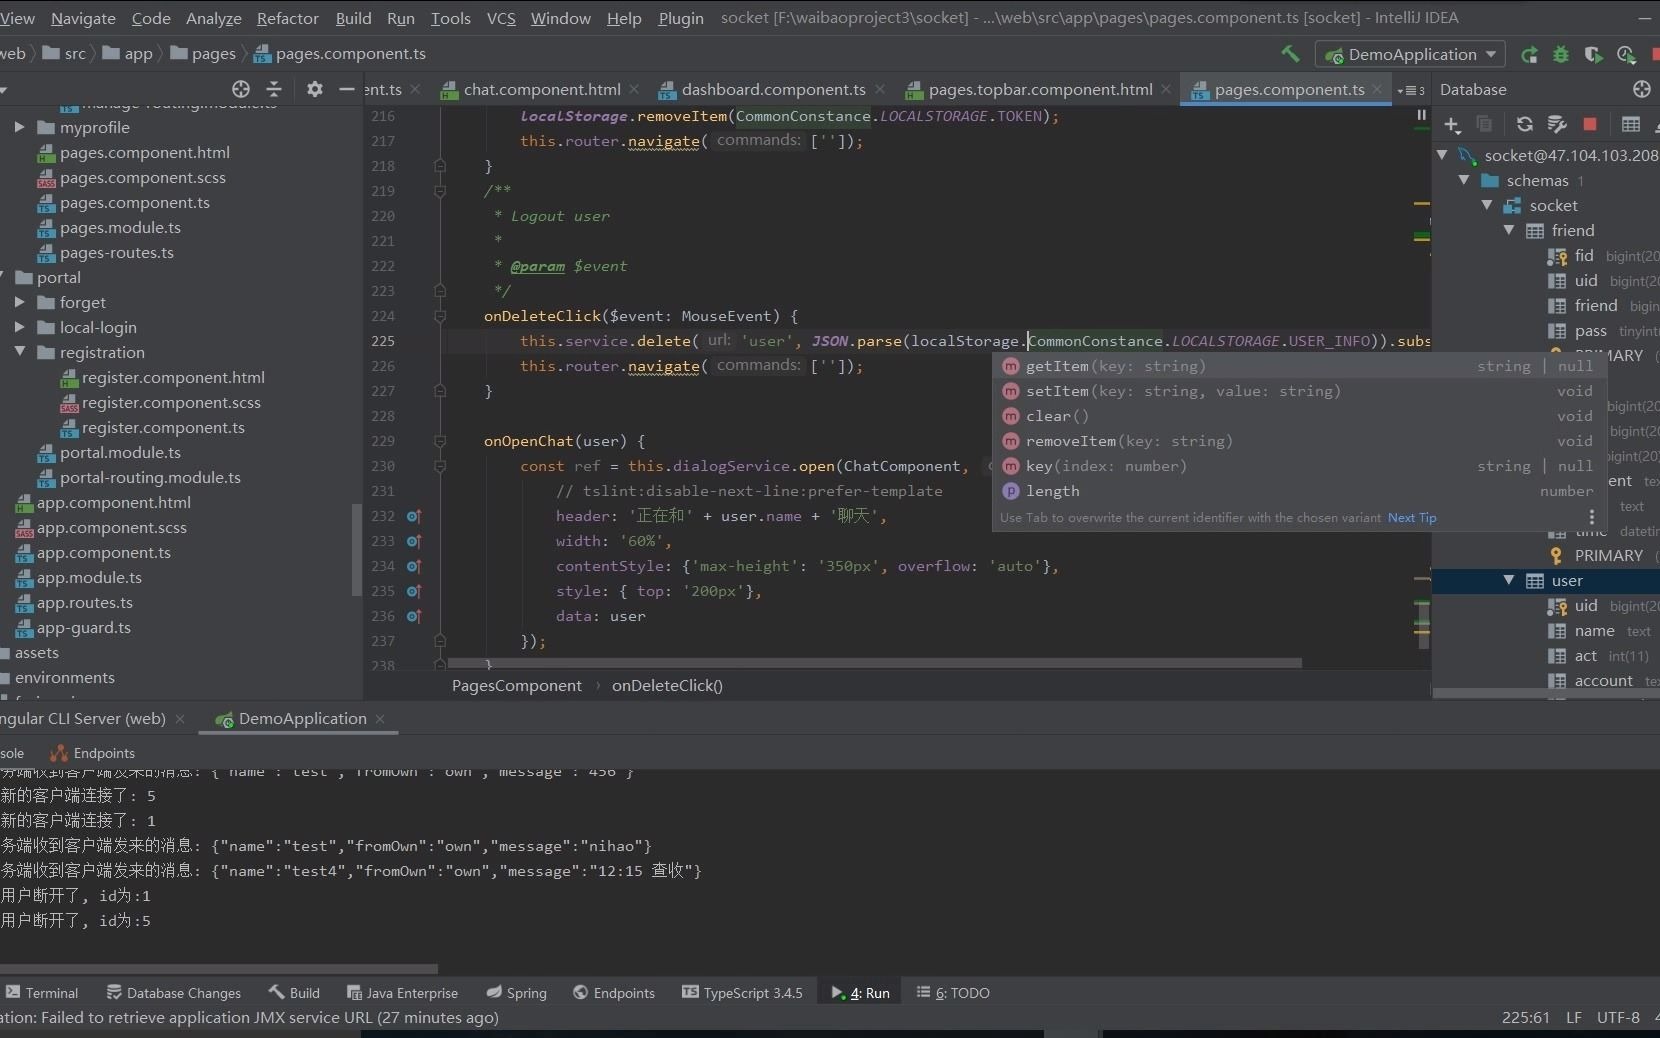Hide the Project panel with minus icon

[x=347, y=89]
